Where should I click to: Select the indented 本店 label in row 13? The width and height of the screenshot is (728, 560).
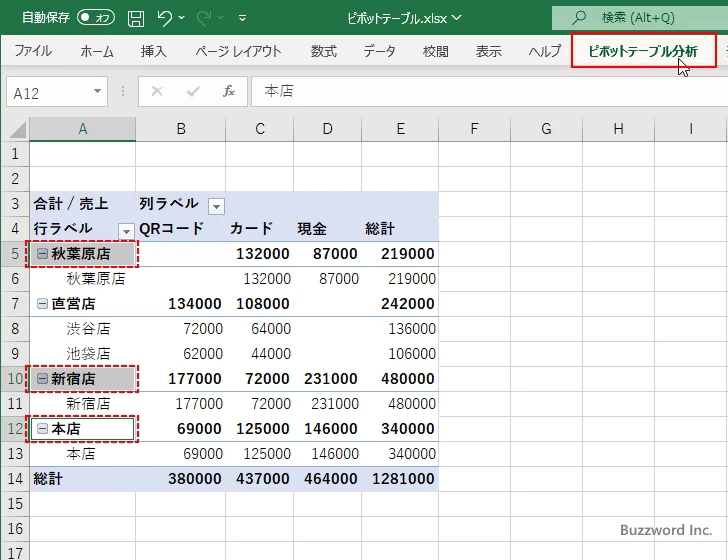click(x=81, y=454)
